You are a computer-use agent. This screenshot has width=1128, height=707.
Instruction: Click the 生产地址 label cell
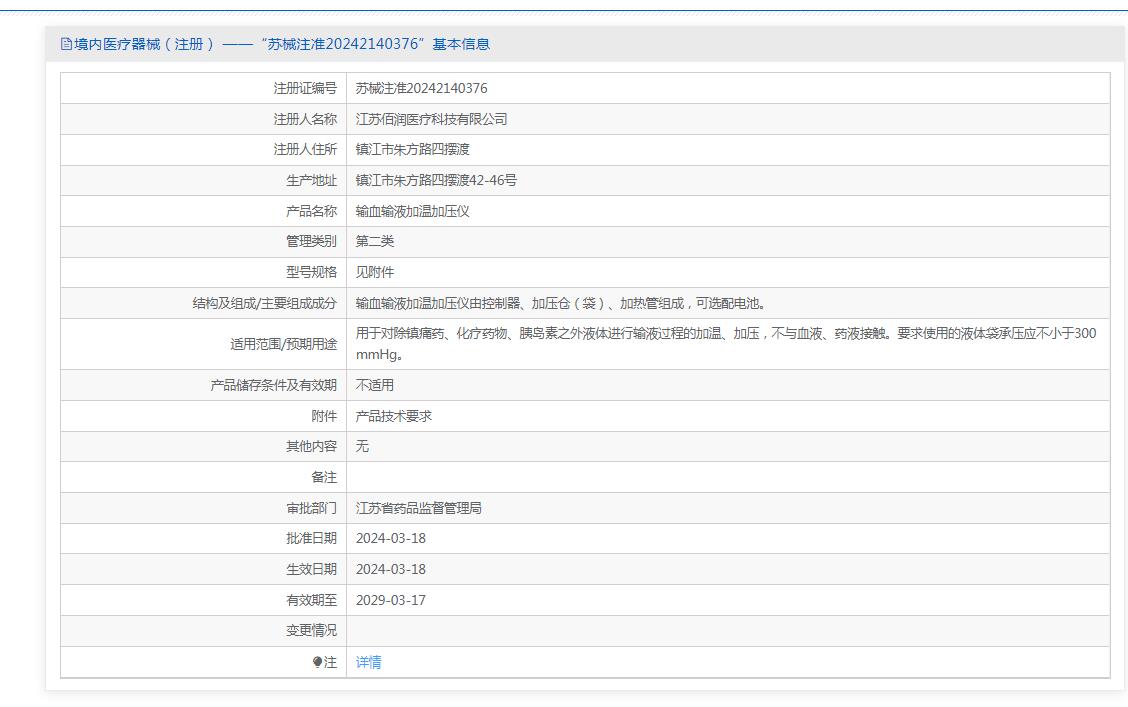click(203, 181)
